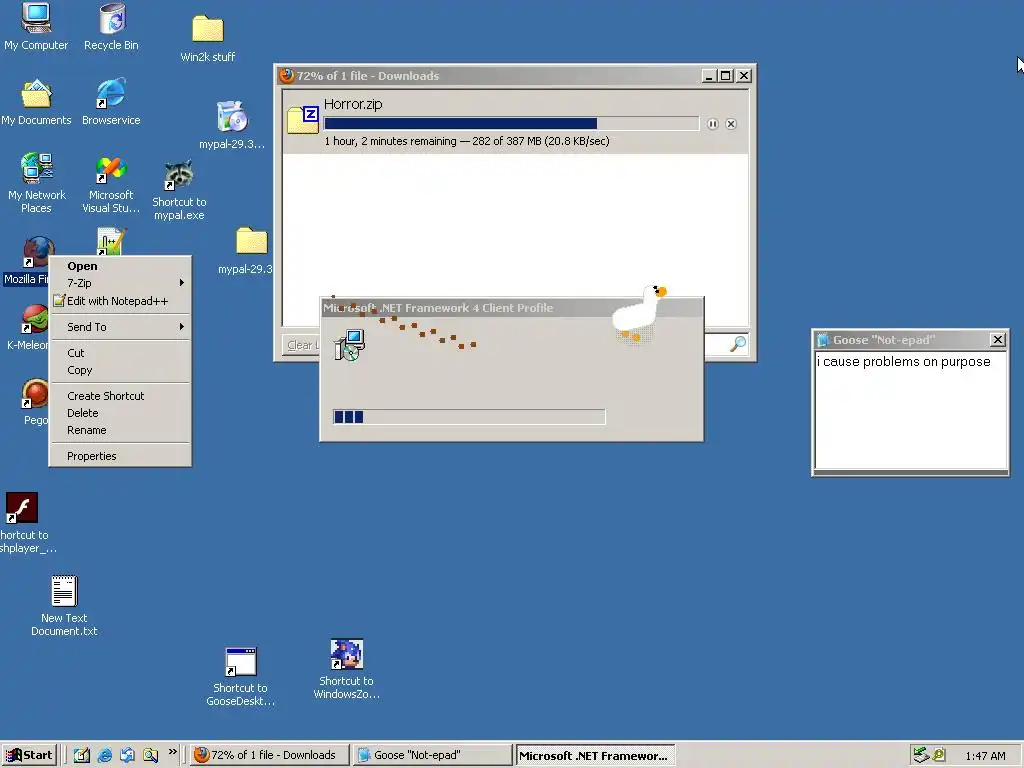Minimize the Downloads window
This screenshot has height=768, width=1024.
(x=709, y=76)
